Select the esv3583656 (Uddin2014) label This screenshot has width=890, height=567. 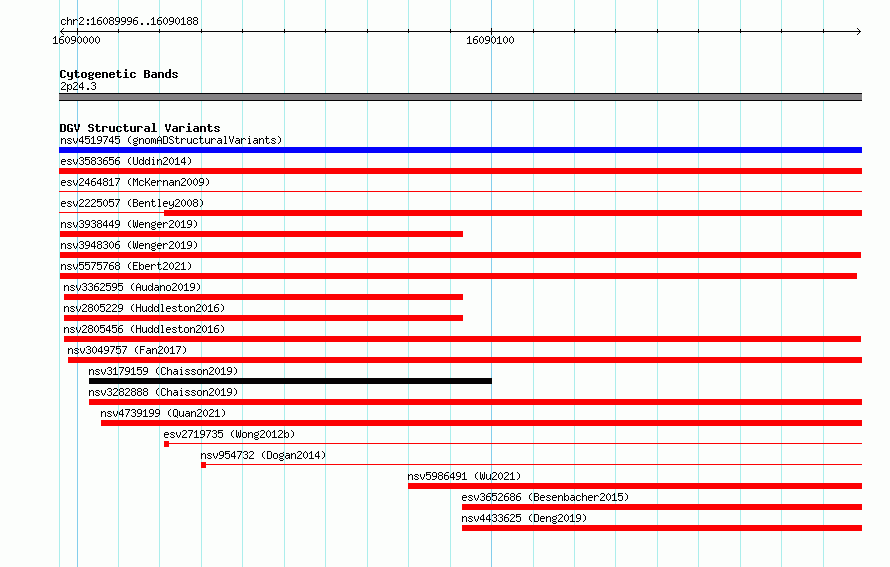tap(126, 161)
